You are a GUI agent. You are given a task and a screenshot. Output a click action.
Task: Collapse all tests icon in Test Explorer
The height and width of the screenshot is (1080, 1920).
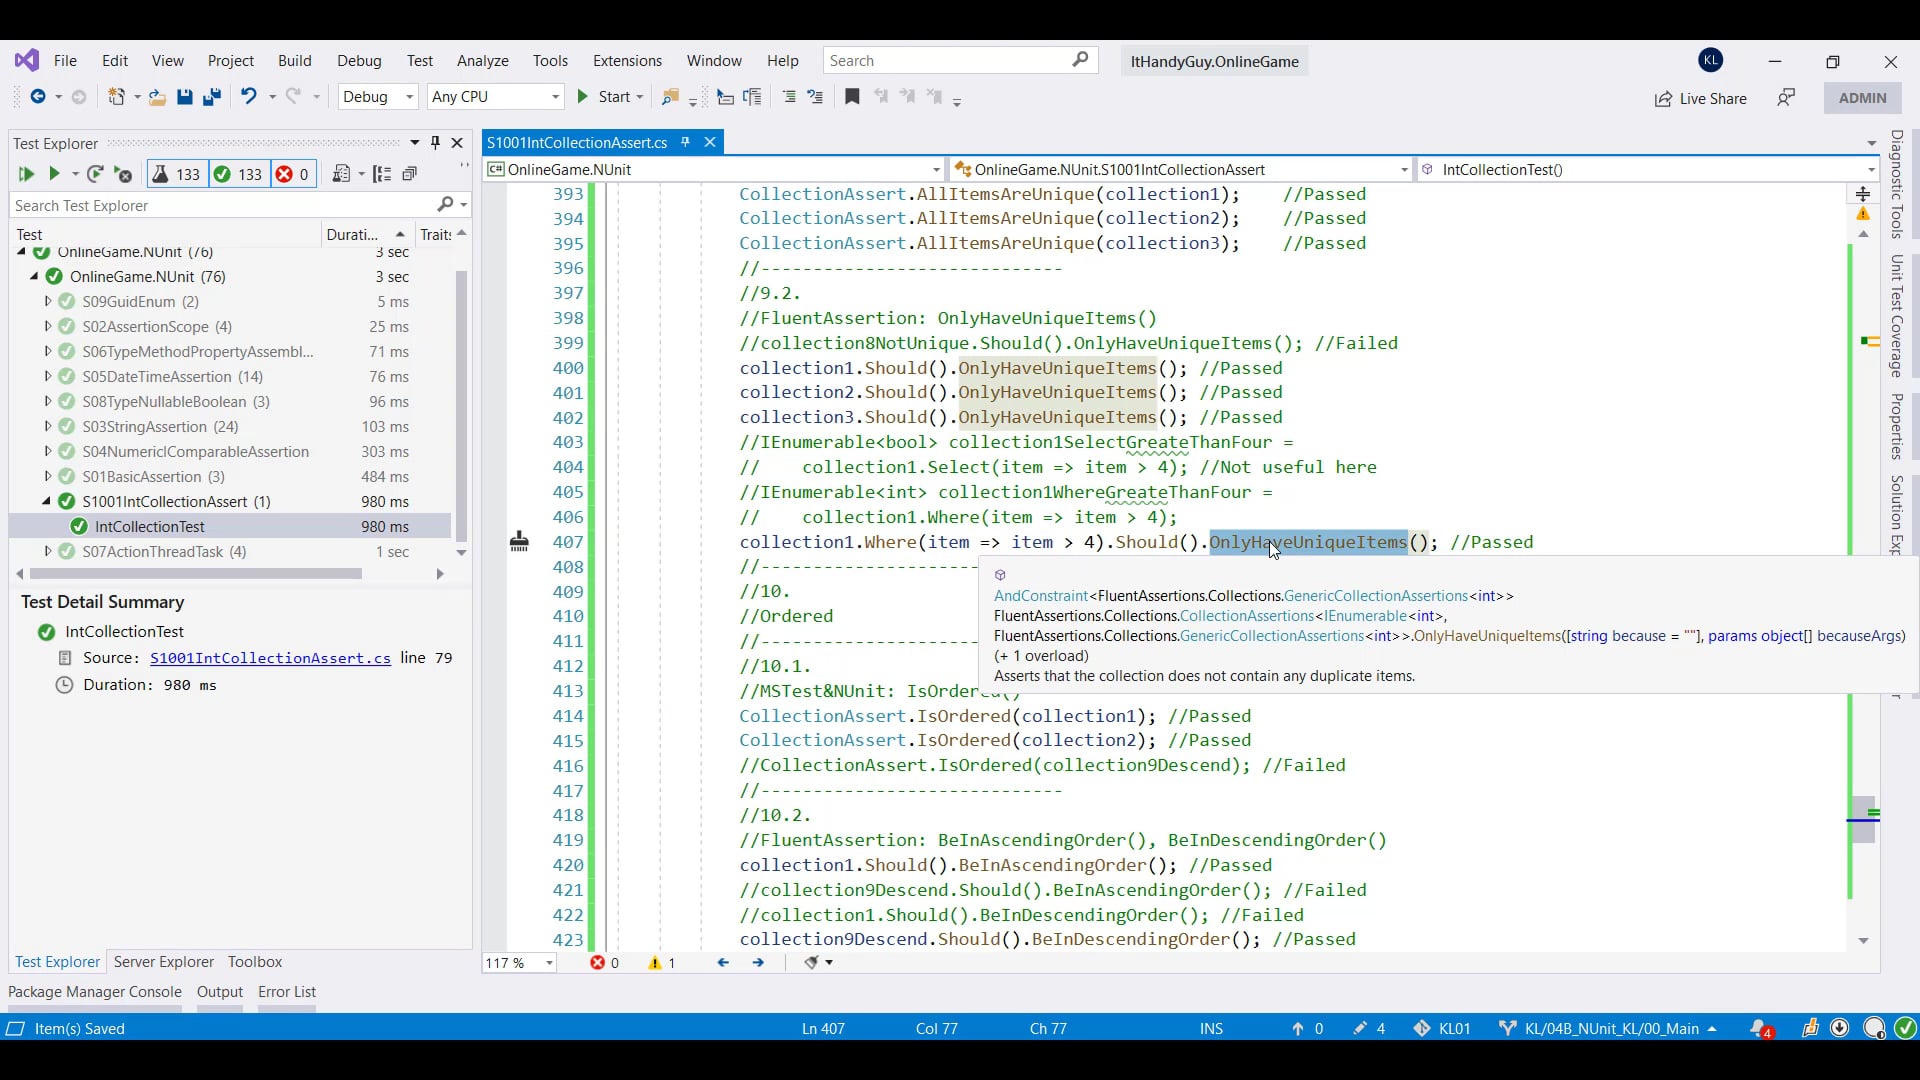tap(410, 174)
